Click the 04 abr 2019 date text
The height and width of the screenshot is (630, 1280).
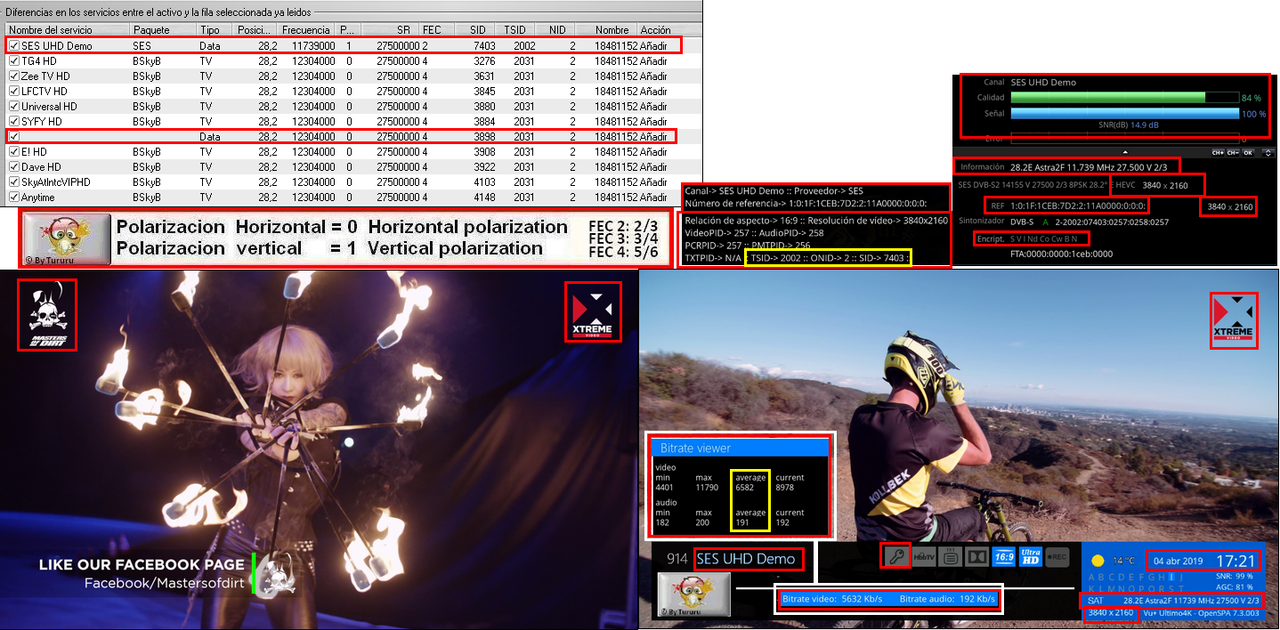pos(1178,561)
